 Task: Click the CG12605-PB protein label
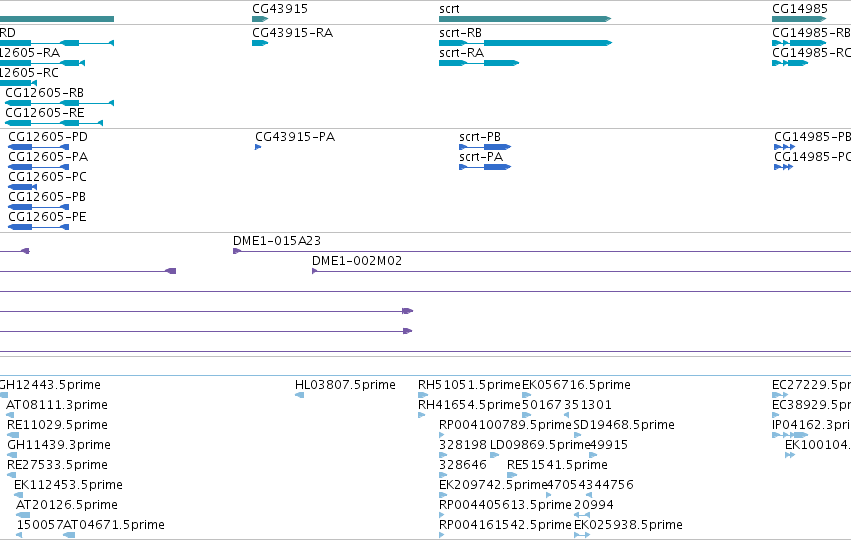pyautogui.click(x=47, y=197)
